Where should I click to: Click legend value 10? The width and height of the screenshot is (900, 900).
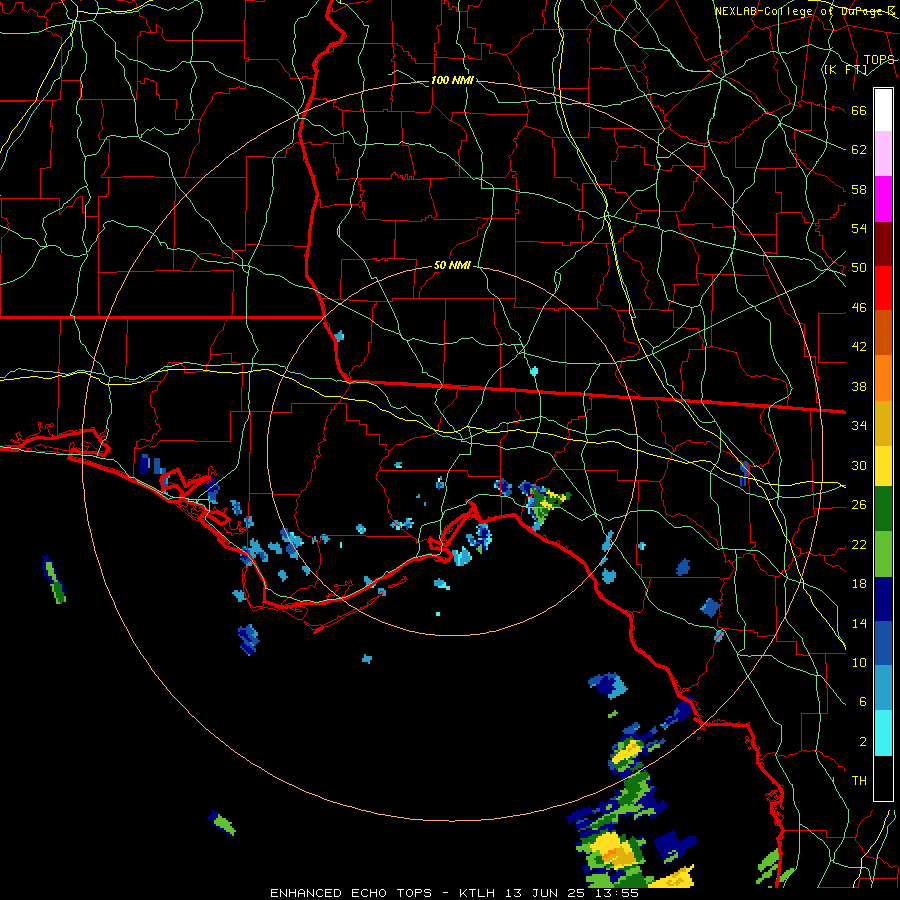tap(859, 663)
